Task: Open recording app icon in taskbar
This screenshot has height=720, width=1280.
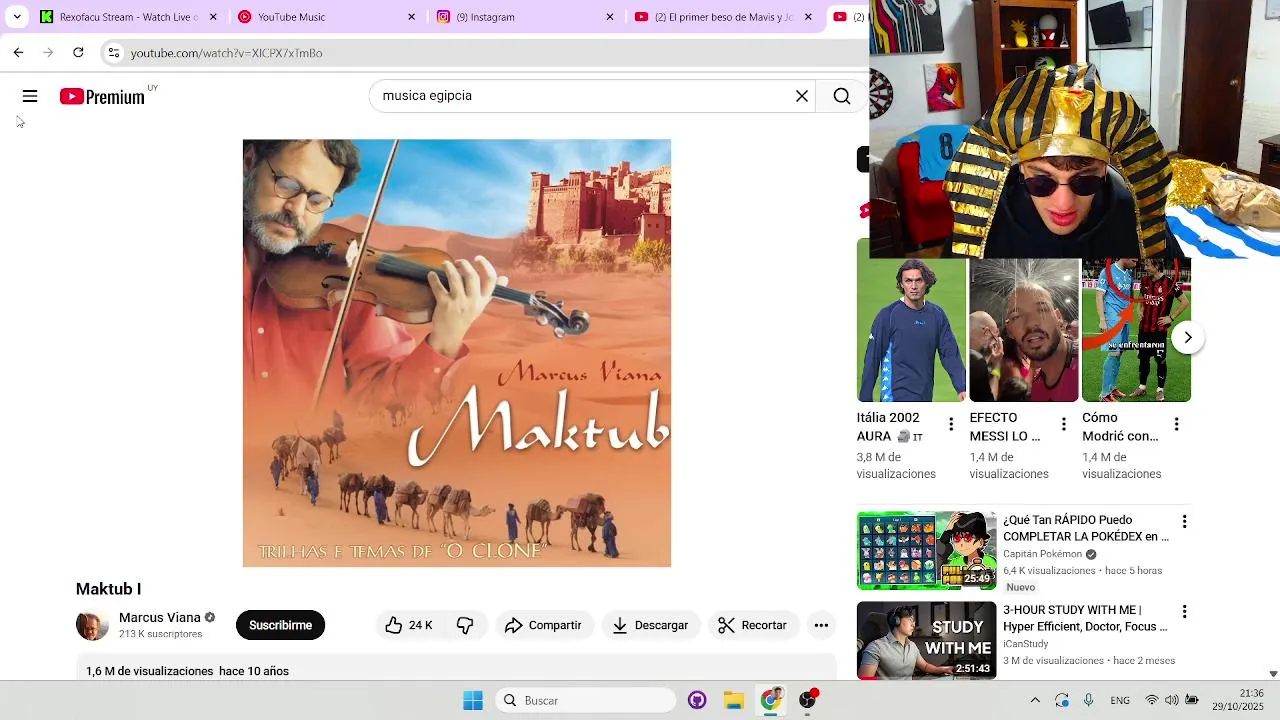Action: pos(808,699)
